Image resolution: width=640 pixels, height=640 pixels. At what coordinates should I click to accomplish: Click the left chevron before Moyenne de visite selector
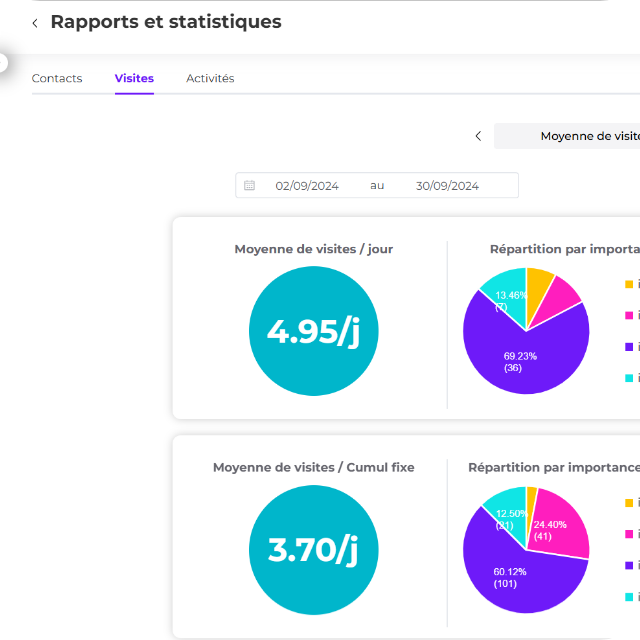(x=478, y=136)
